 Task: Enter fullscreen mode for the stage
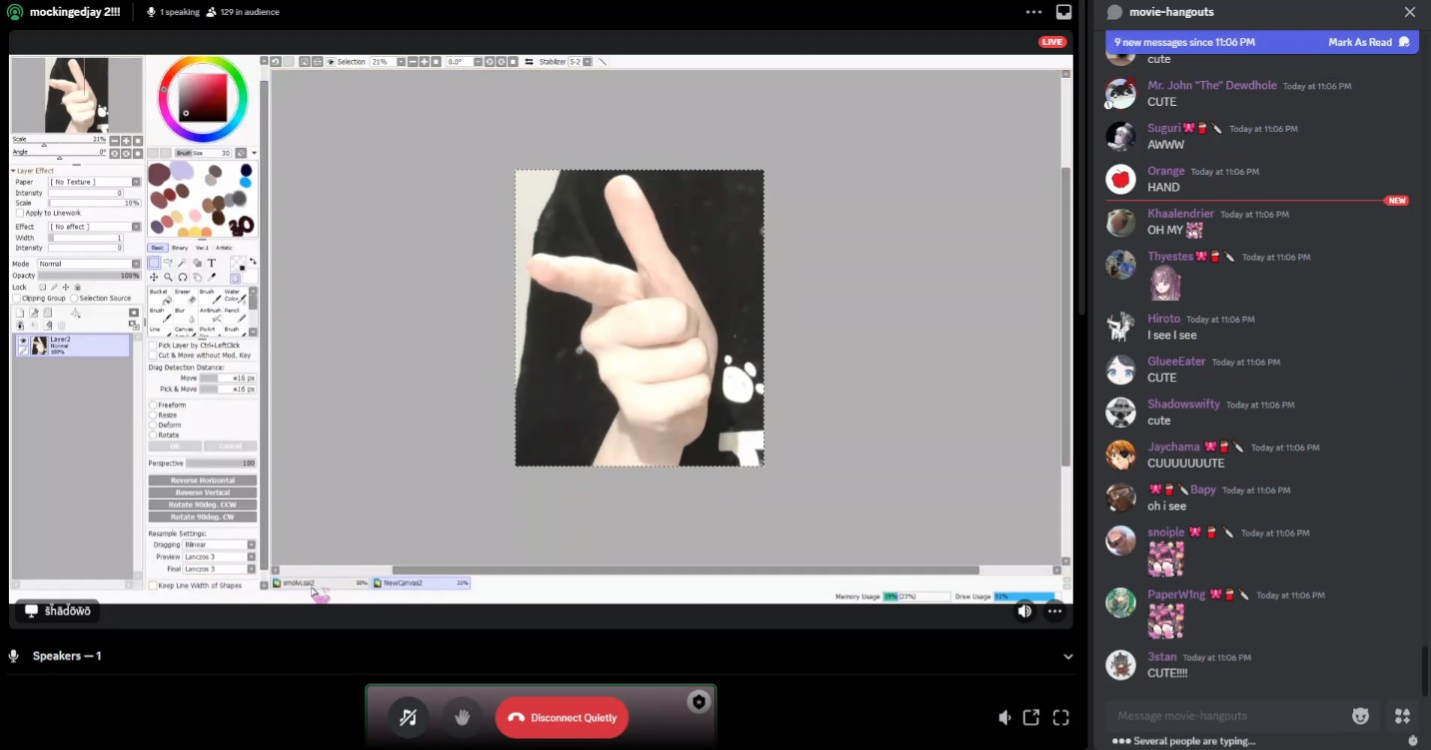point(1061,717)
